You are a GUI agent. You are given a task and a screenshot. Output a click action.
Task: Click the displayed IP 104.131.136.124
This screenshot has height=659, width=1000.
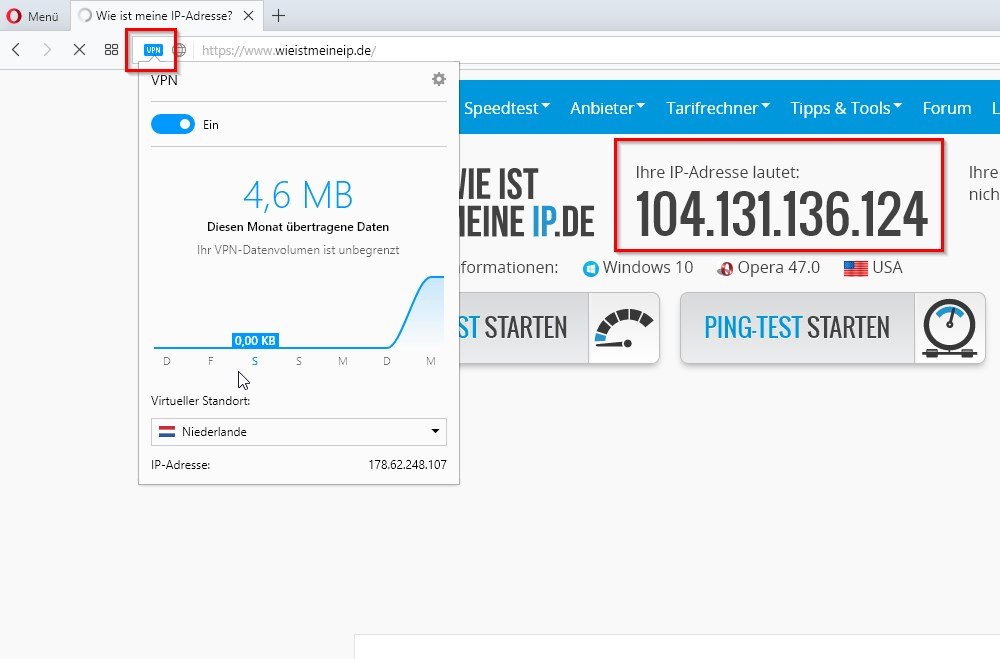tap(781, 214)
